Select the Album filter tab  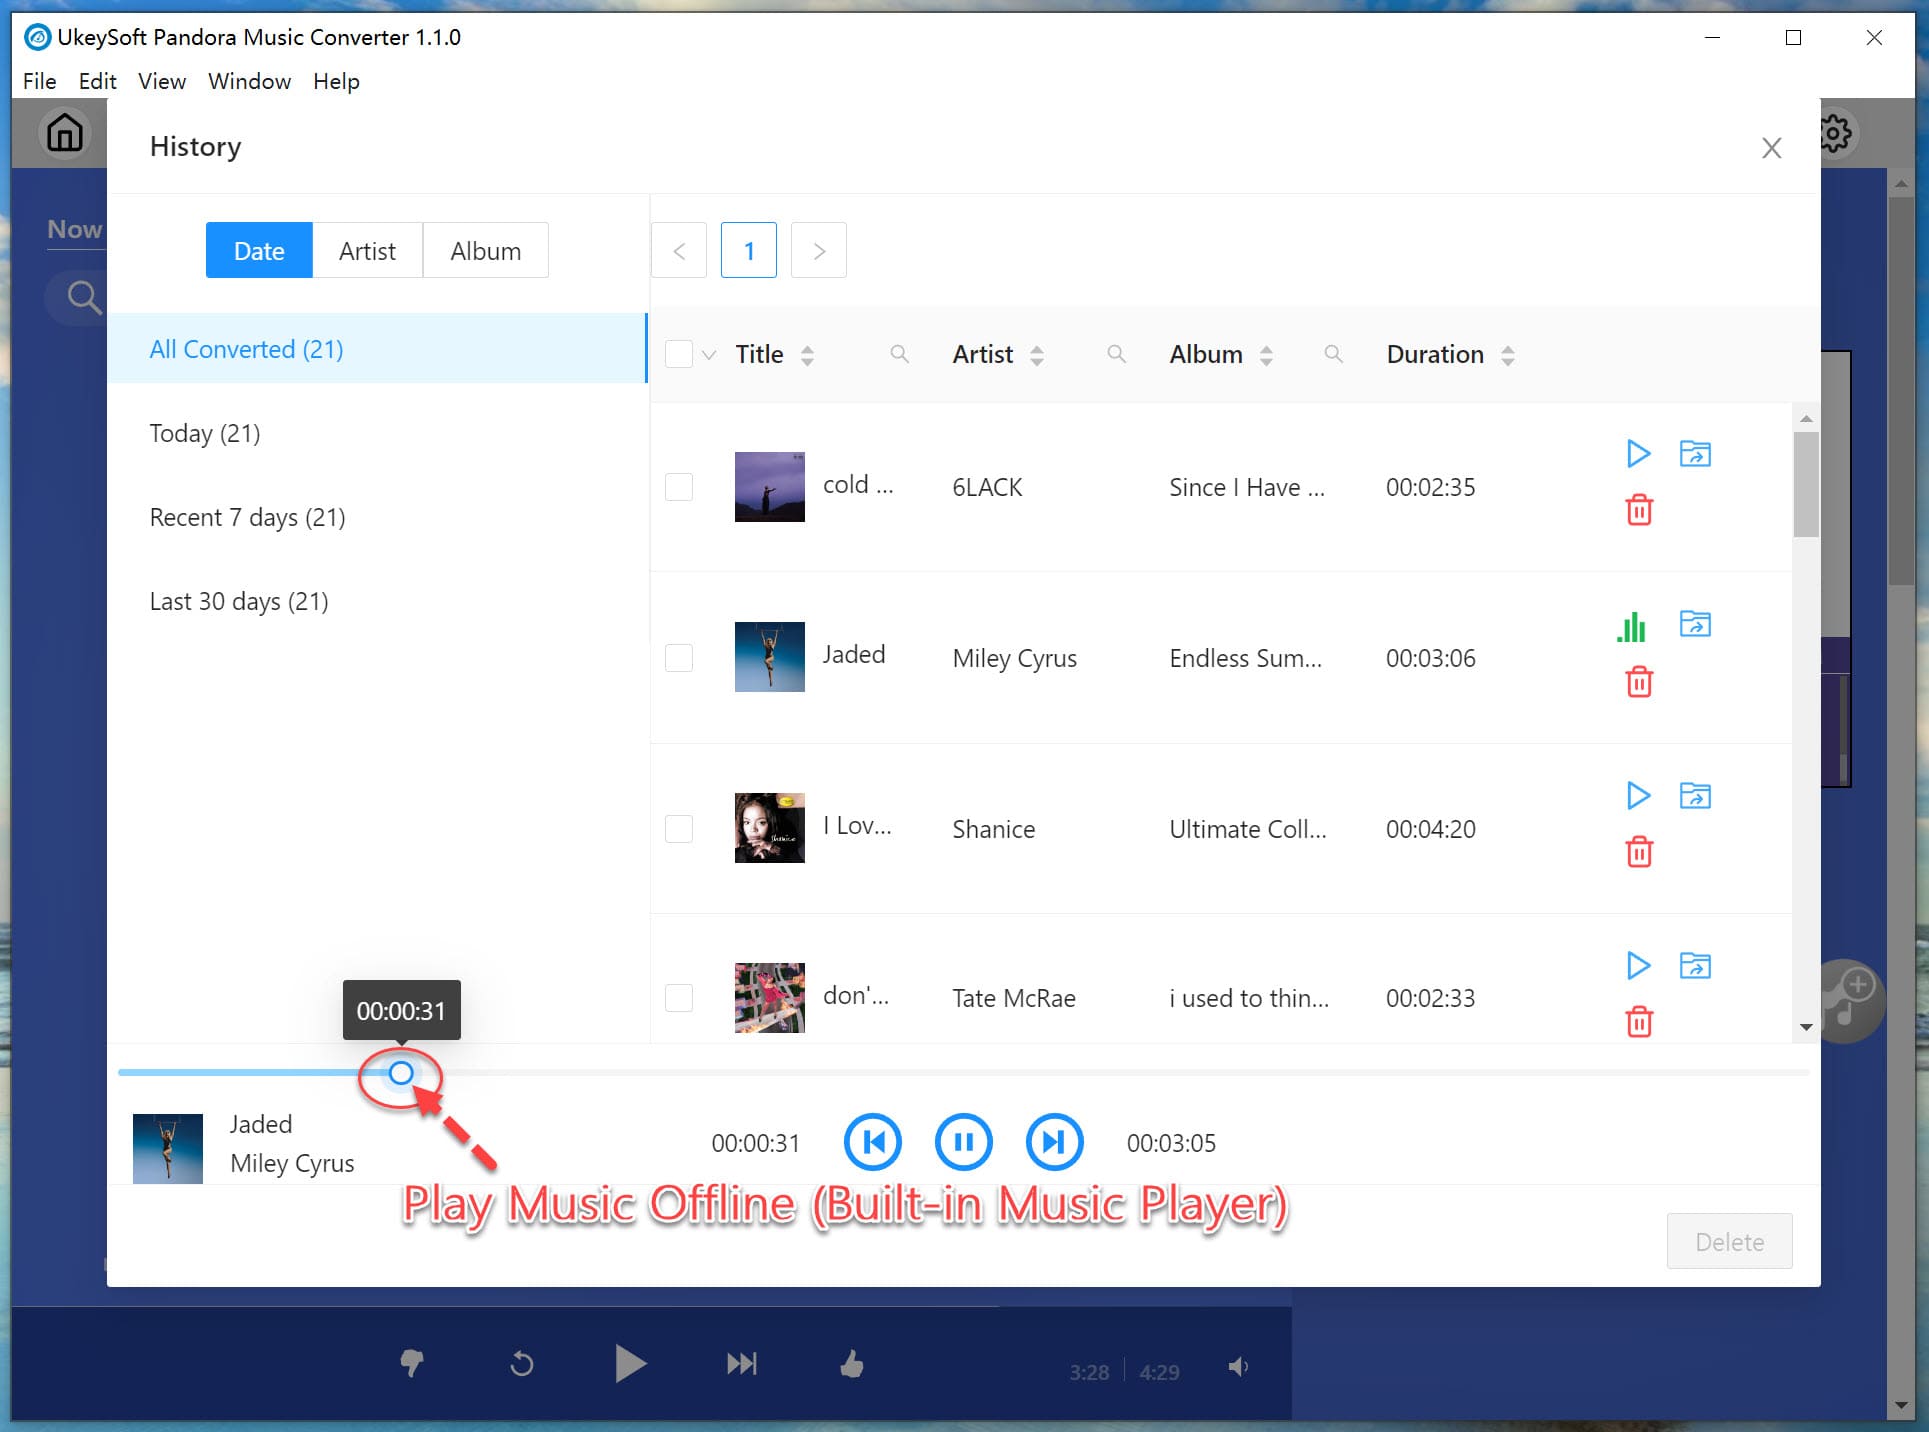484,251
